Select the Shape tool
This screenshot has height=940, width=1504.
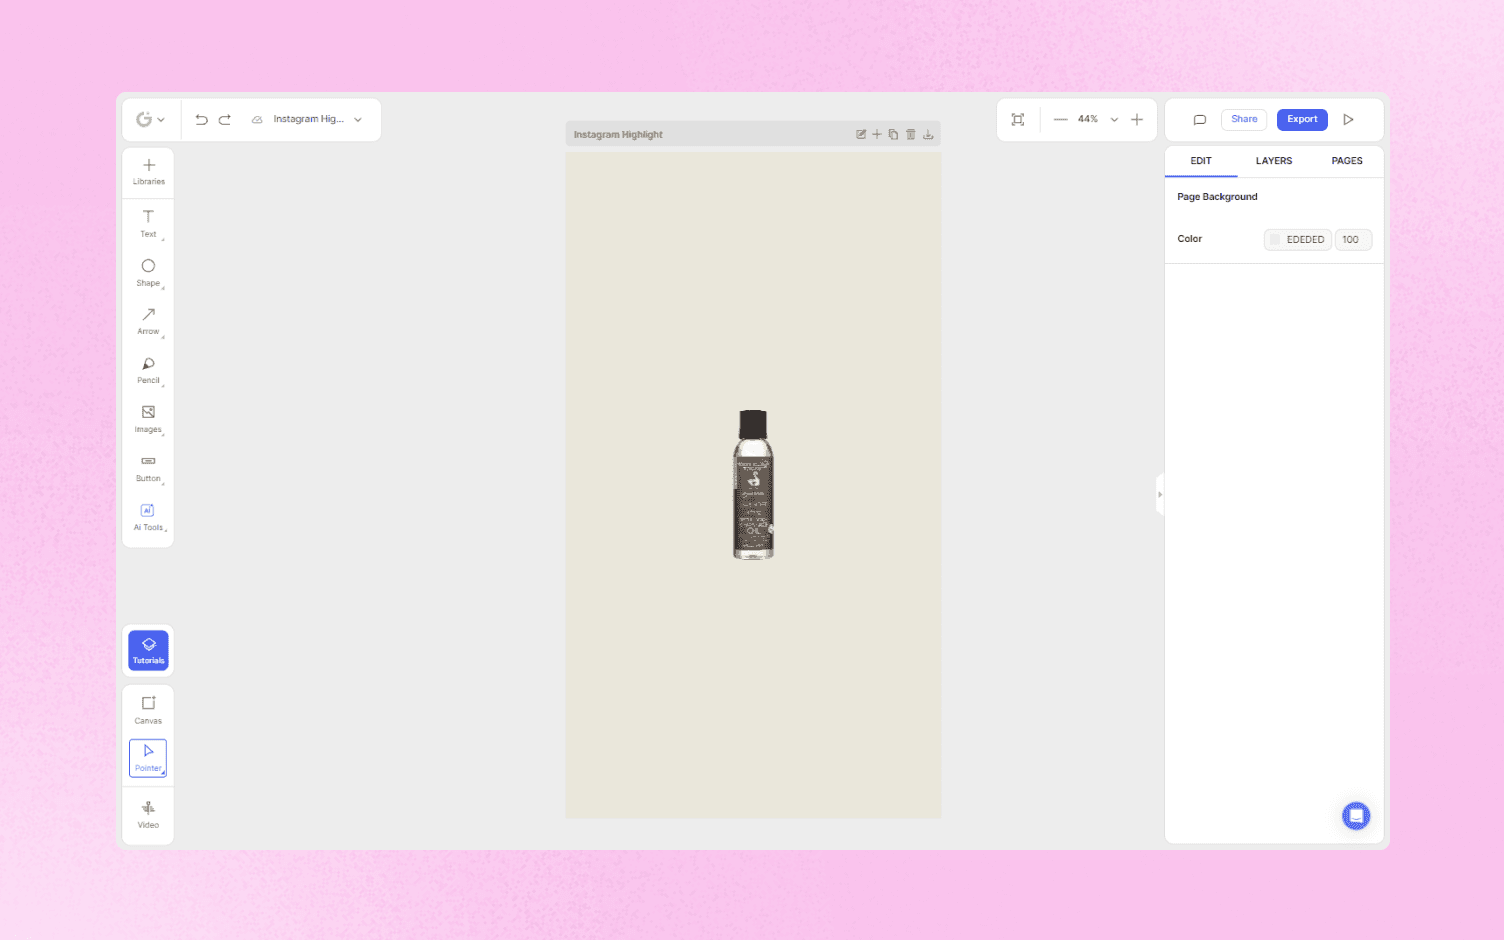[x=148, y=271]
